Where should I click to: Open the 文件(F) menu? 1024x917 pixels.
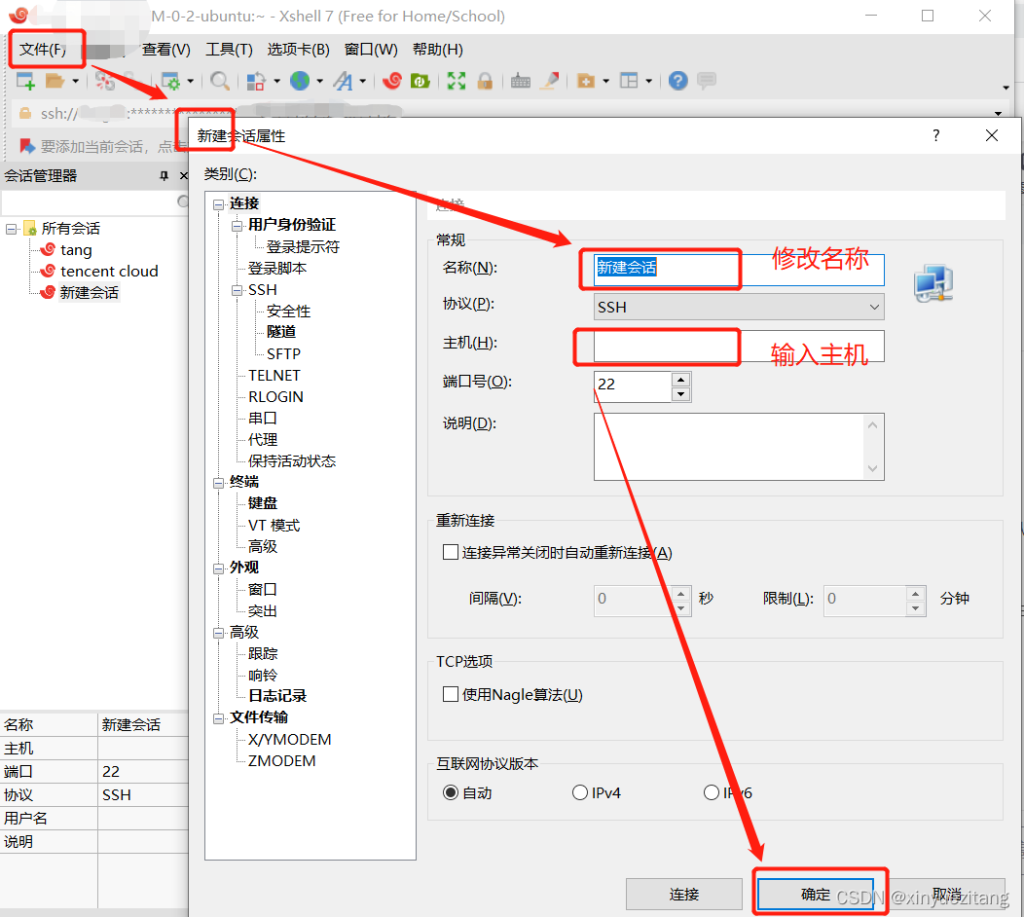point(44,49)
